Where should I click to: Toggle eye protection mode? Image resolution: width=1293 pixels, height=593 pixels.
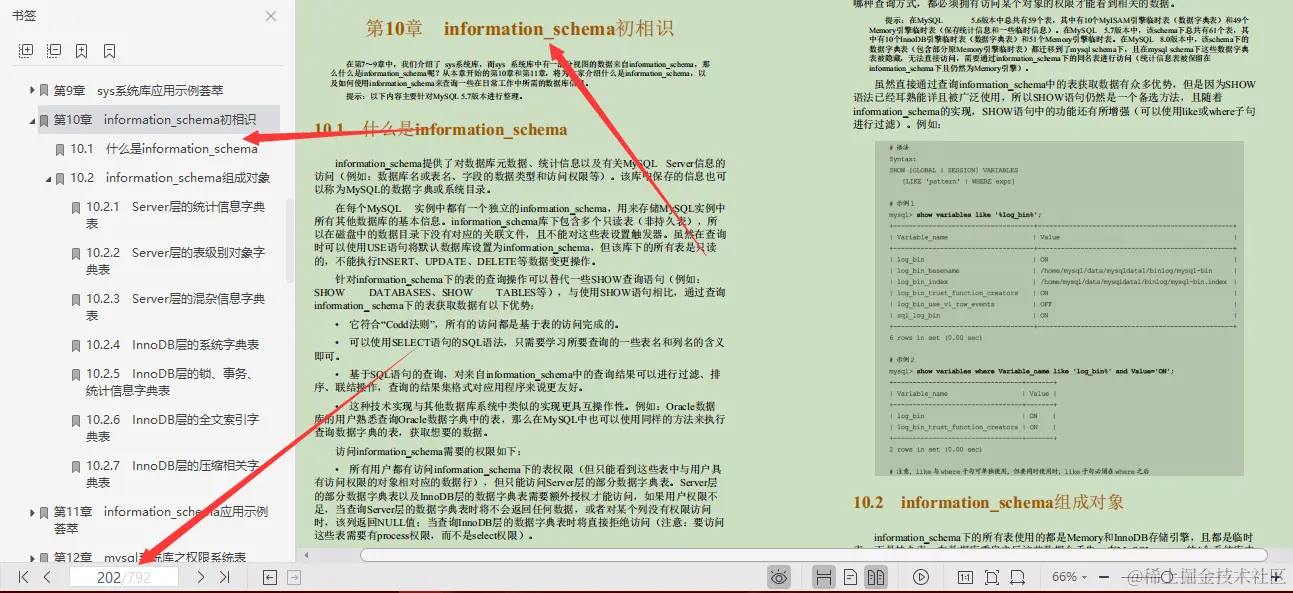click(780, 577)
